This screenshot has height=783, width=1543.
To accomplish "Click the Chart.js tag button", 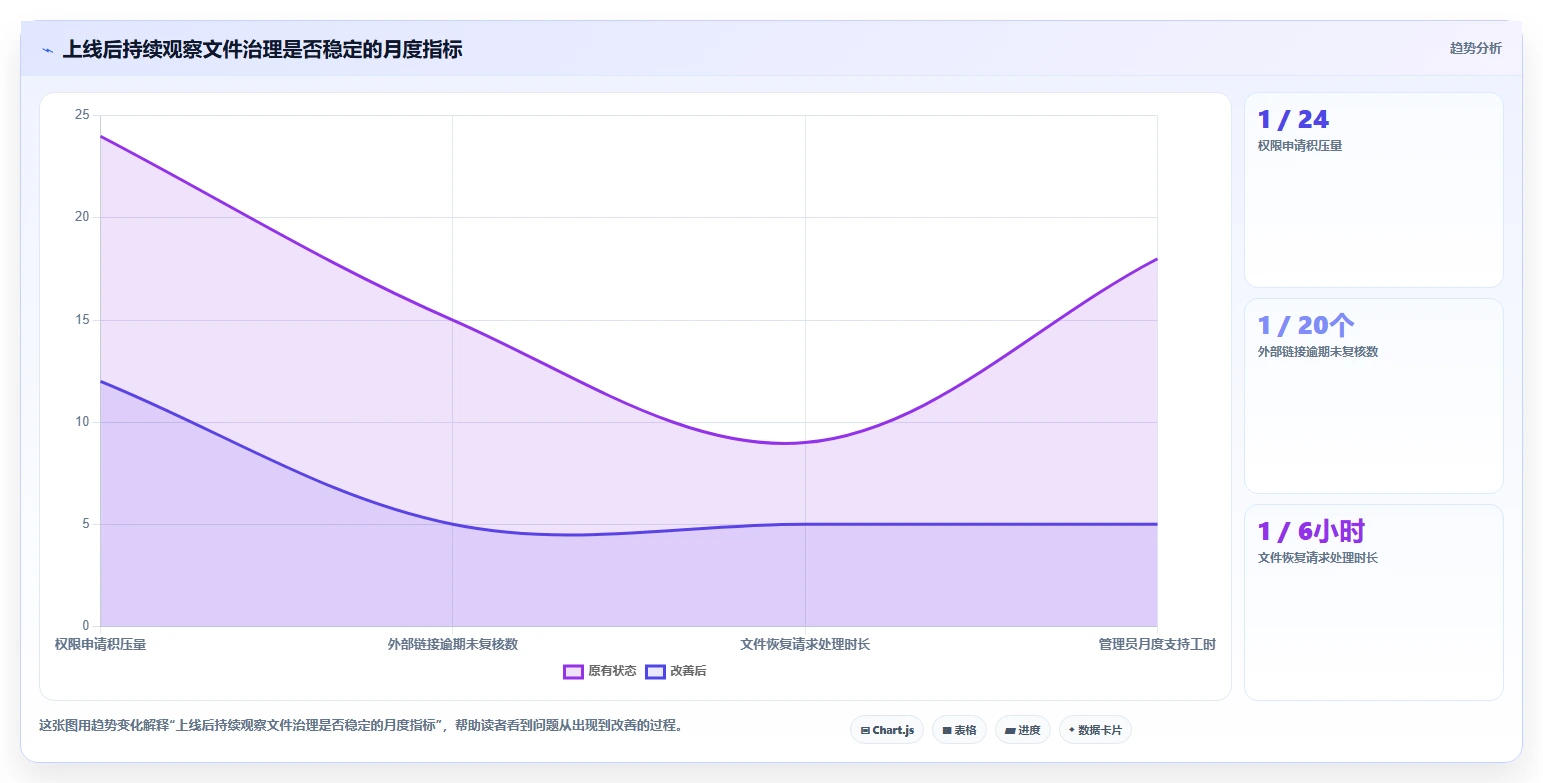I will 887,730.
